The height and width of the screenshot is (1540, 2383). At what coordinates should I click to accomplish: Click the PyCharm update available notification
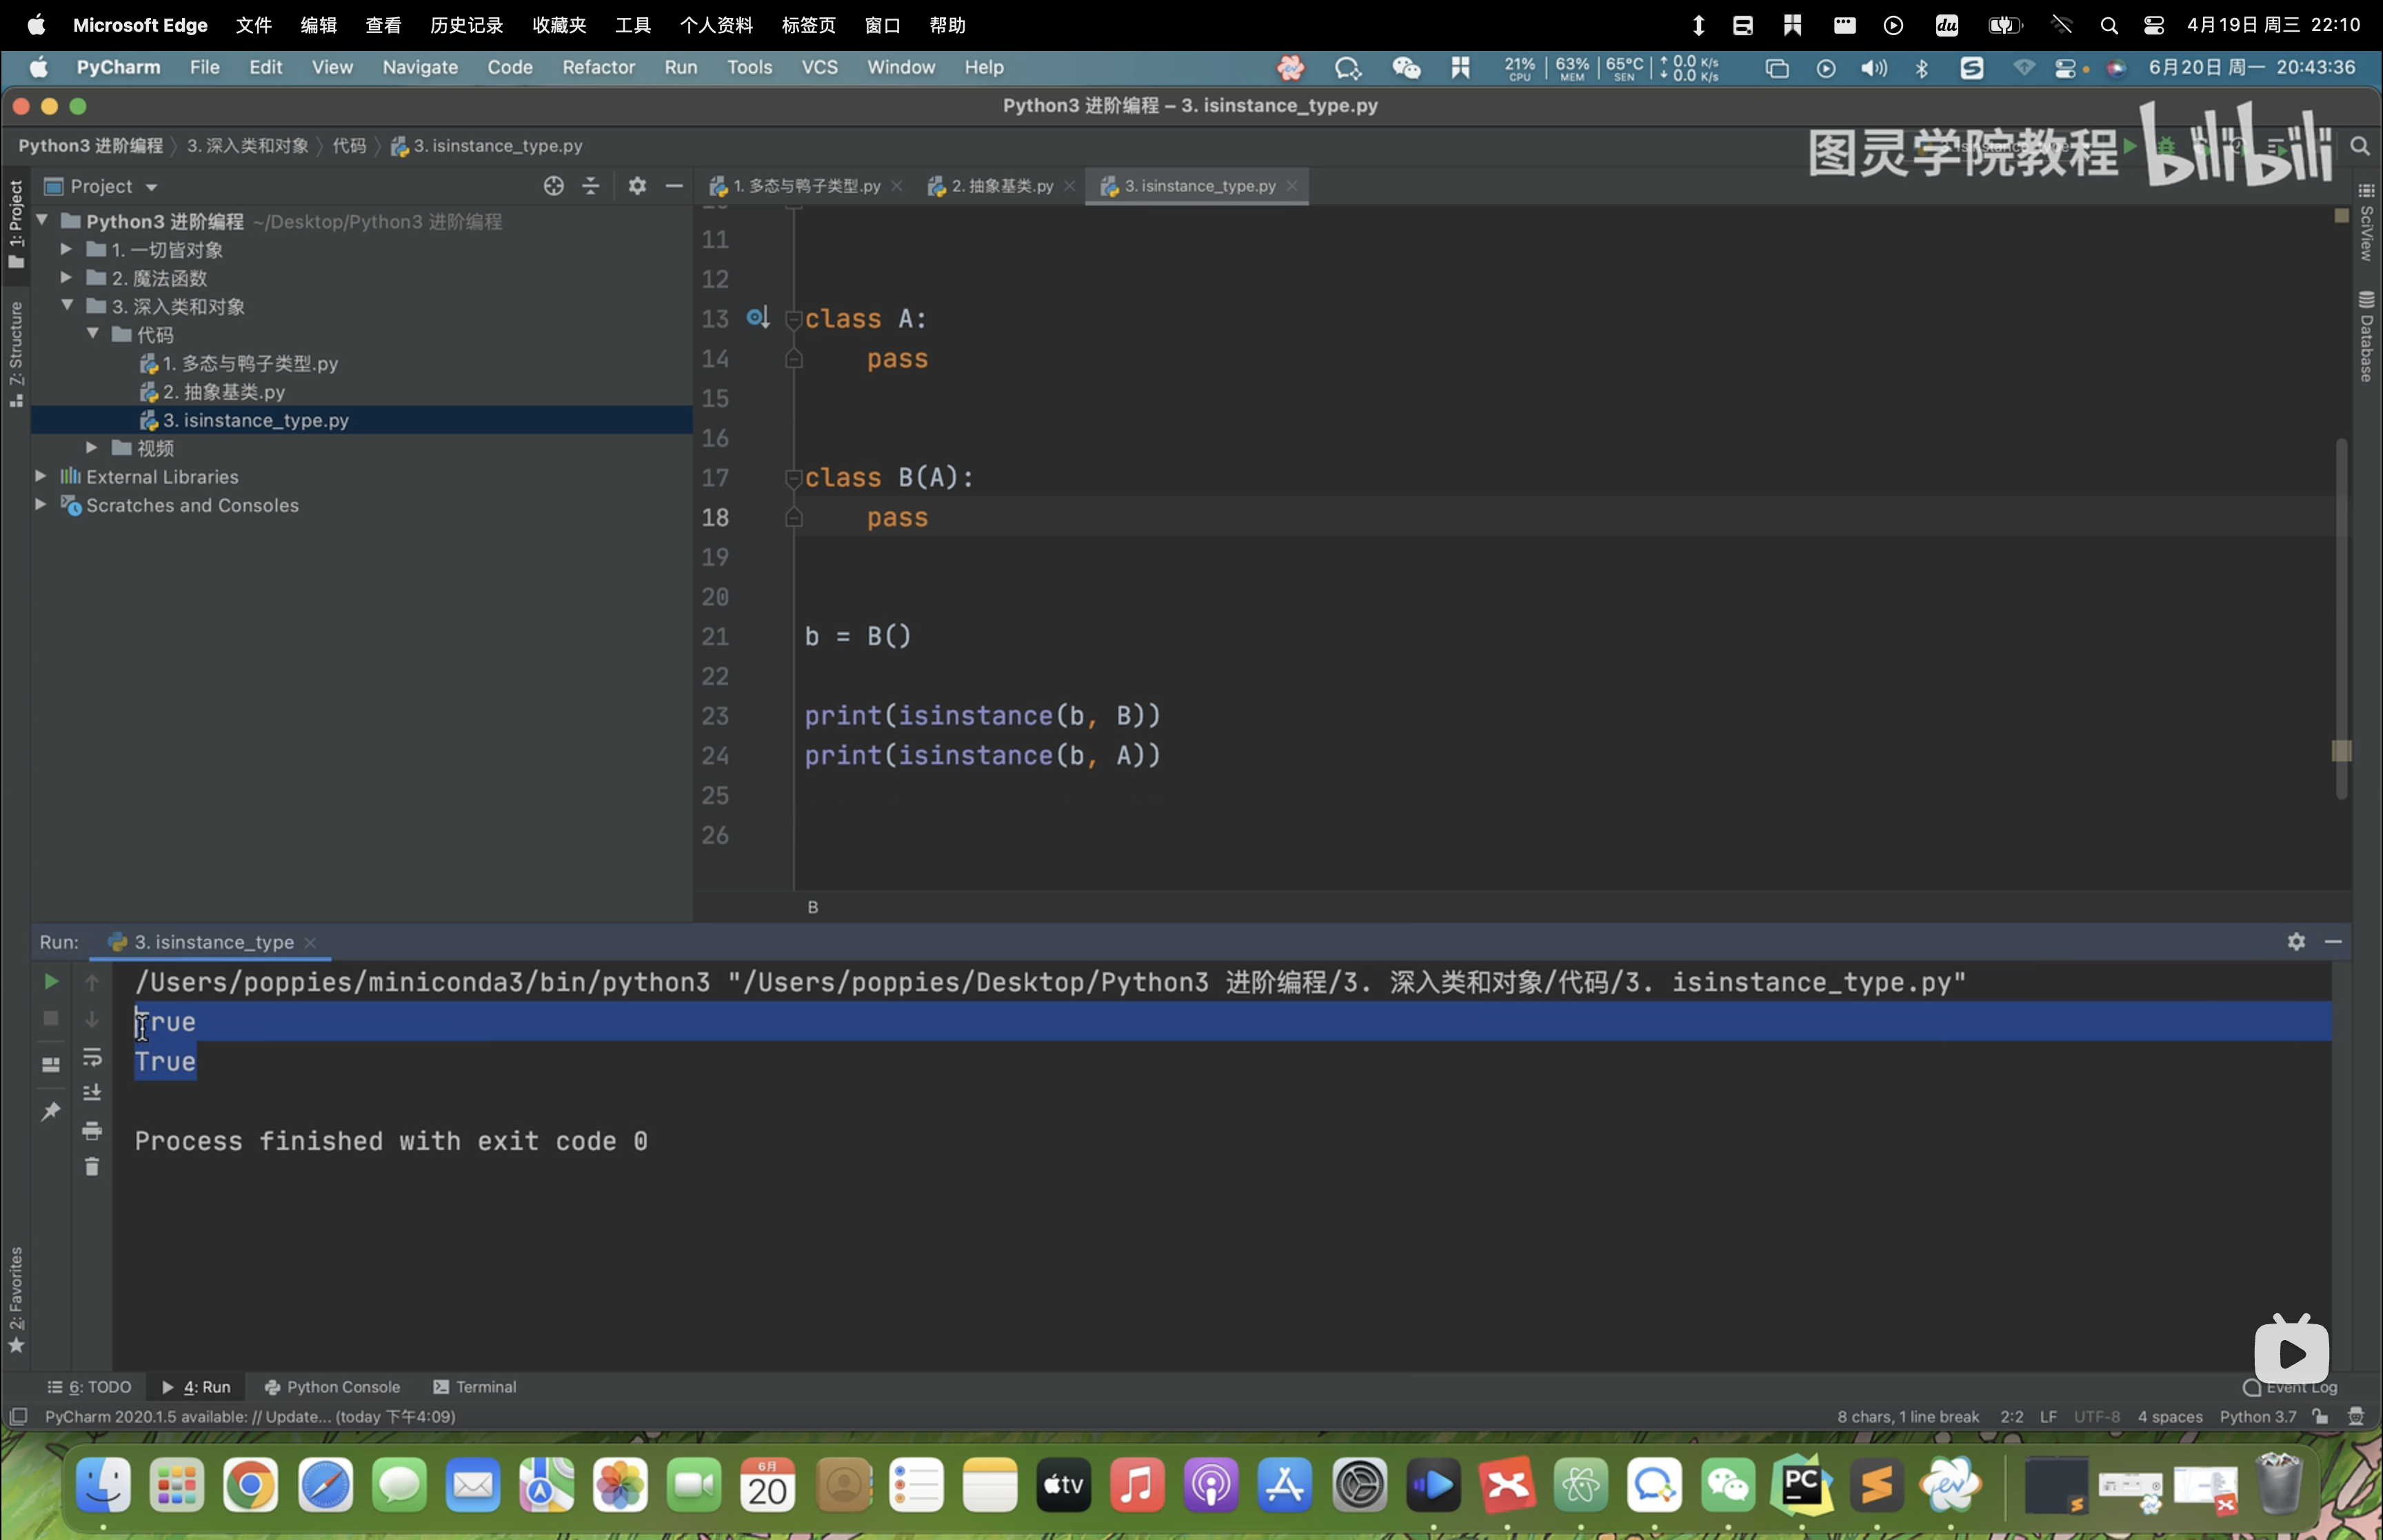click(x=250, y=1417)
